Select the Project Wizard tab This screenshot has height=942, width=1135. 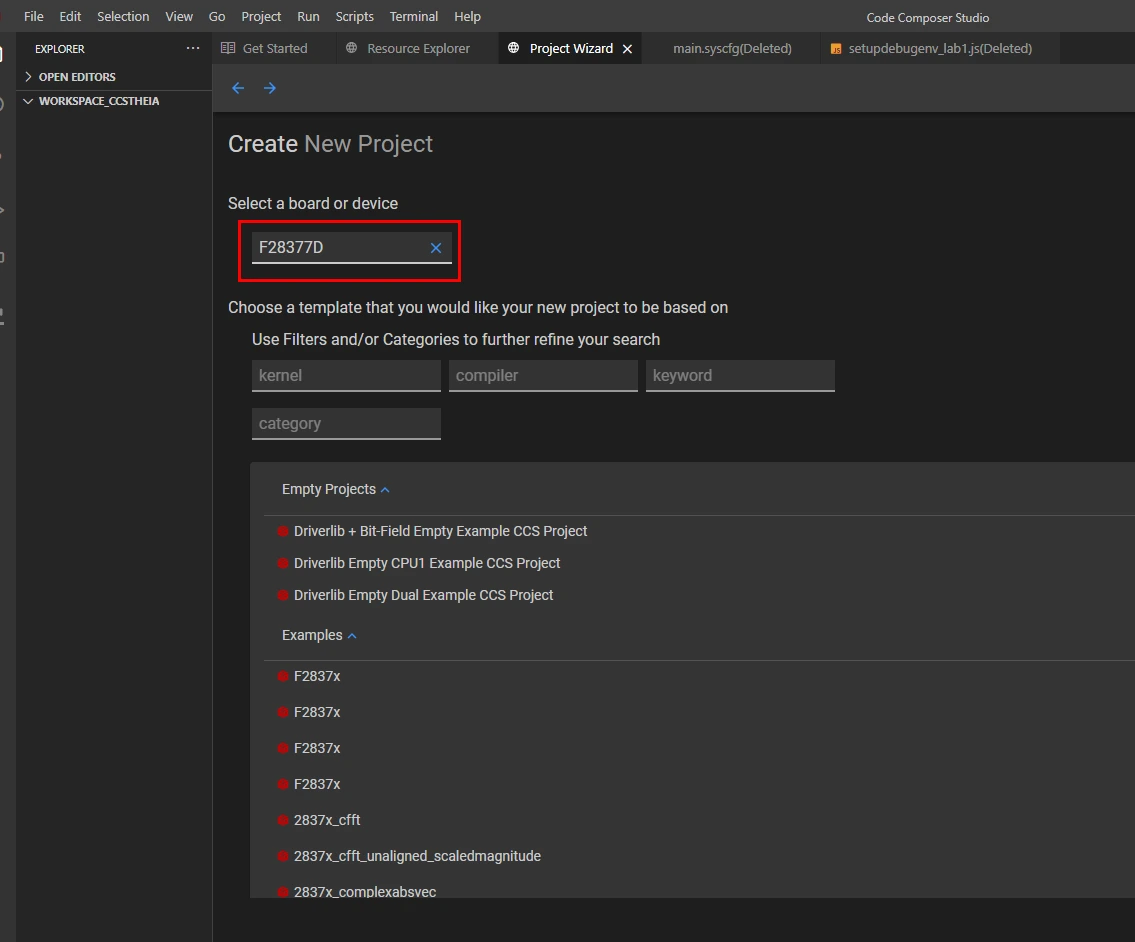[x=570, y=49]
